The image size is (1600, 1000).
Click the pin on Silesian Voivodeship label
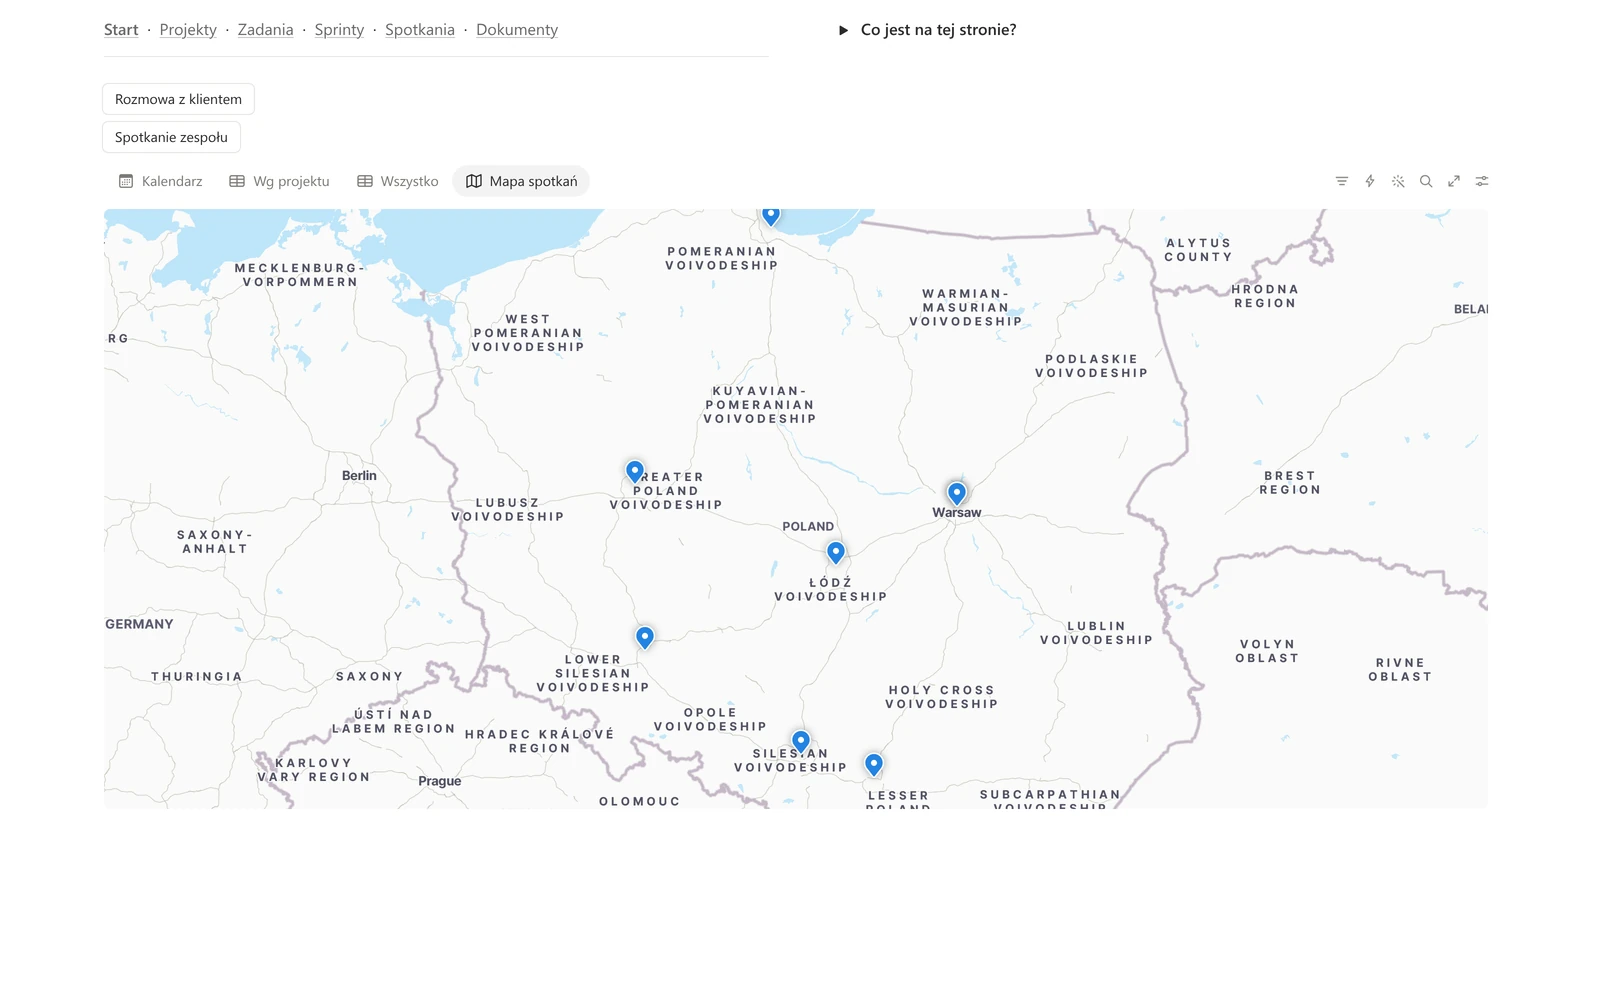801,742
